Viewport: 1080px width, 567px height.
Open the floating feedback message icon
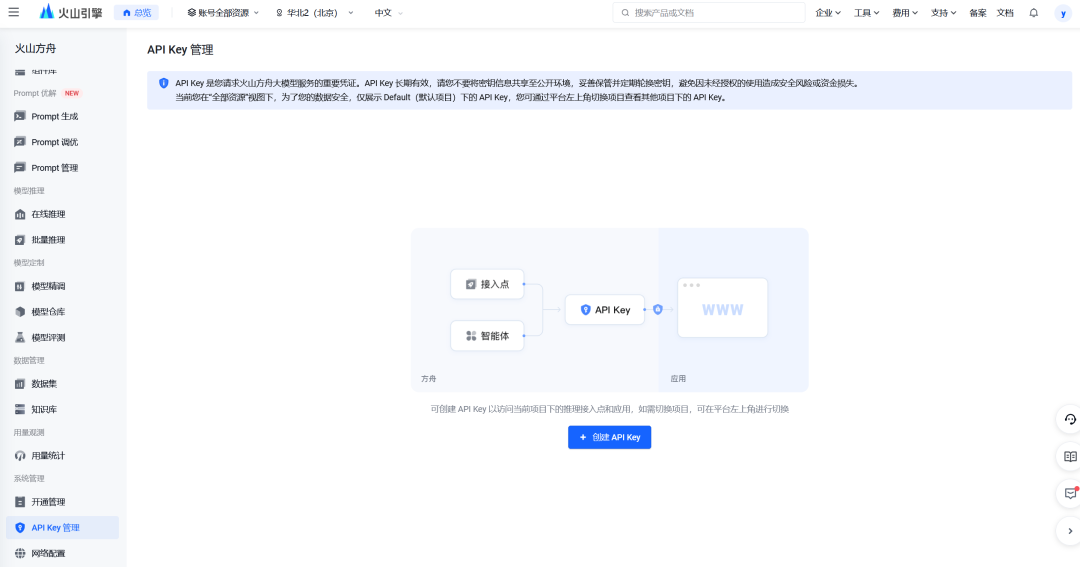point(1070,493)
